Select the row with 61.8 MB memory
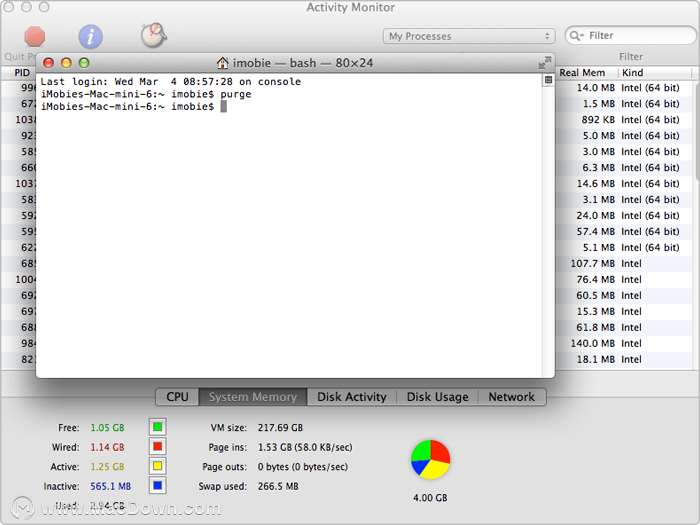The width and height of the screenshot is (700, 525). [625, 328]
